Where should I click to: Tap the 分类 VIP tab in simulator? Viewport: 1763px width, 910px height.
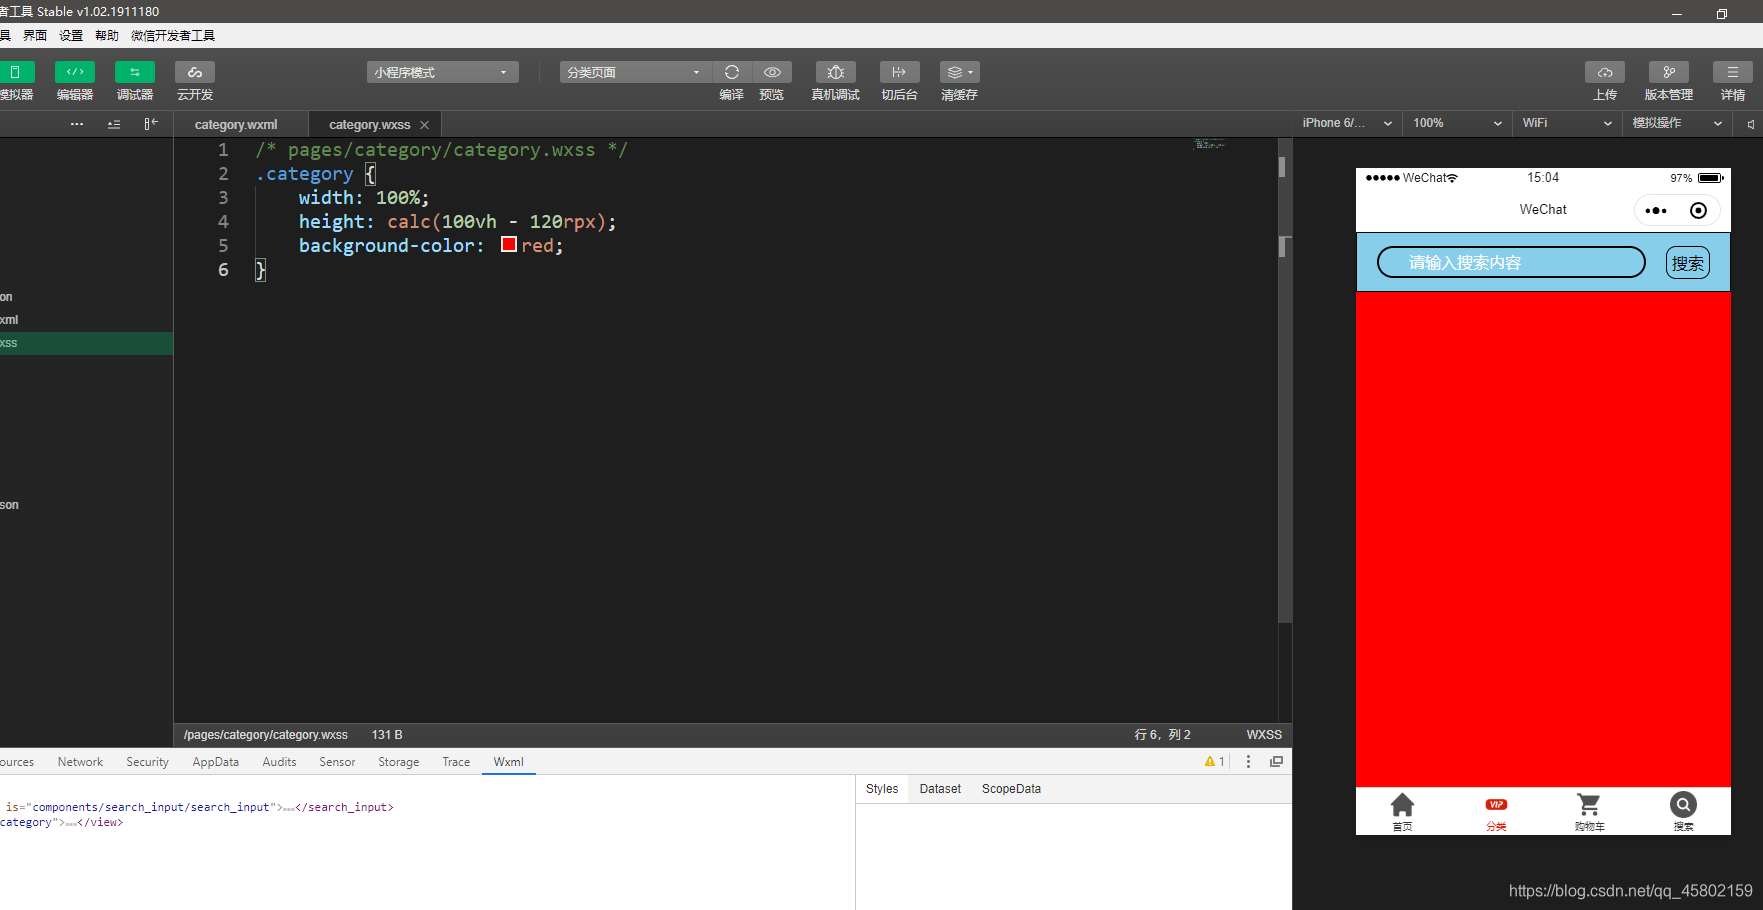(x=1496, y=812)
